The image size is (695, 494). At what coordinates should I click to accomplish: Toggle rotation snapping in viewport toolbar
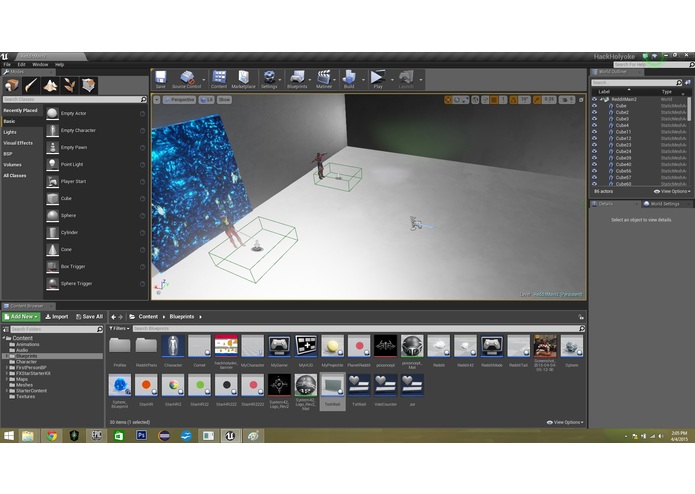(513, 100)
